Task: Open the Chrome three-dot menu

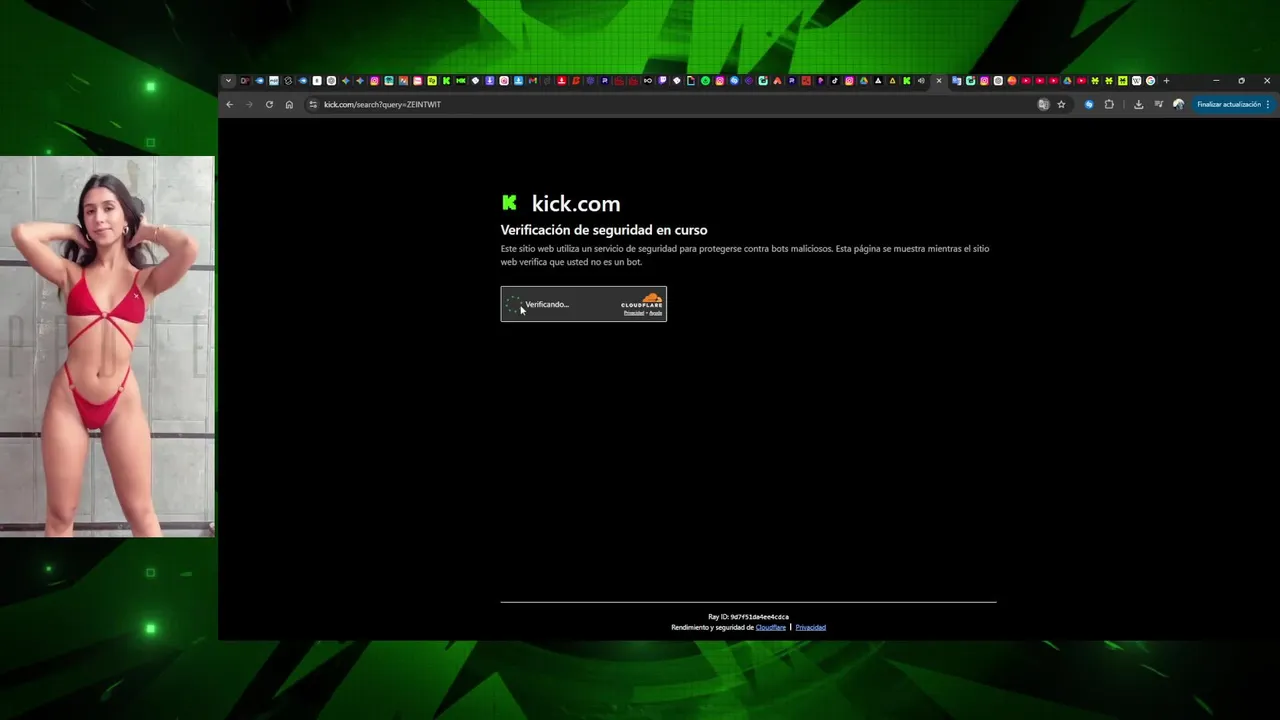Action: pyautogui.click(x=1268, y=104)
